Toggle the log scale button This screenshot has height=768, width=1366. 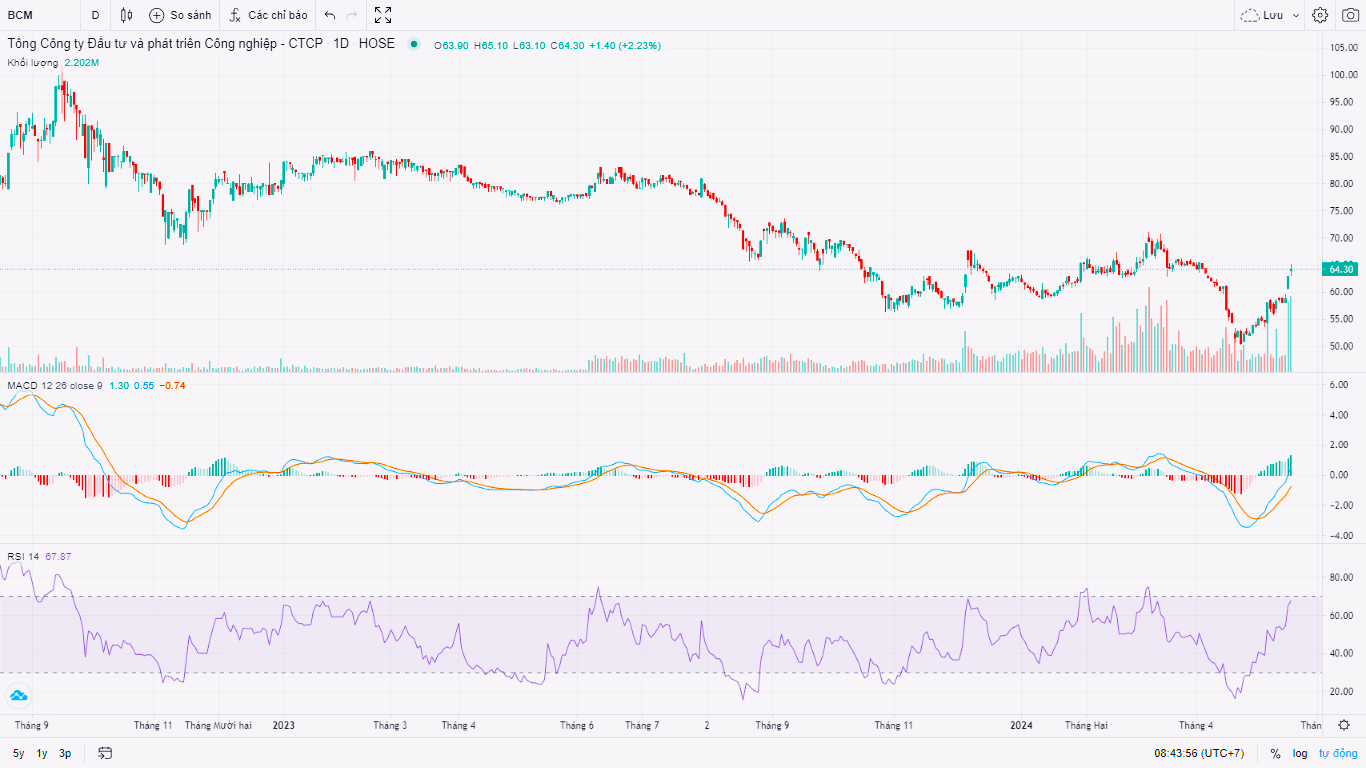pyautogui.click(x=1300, y=753)
